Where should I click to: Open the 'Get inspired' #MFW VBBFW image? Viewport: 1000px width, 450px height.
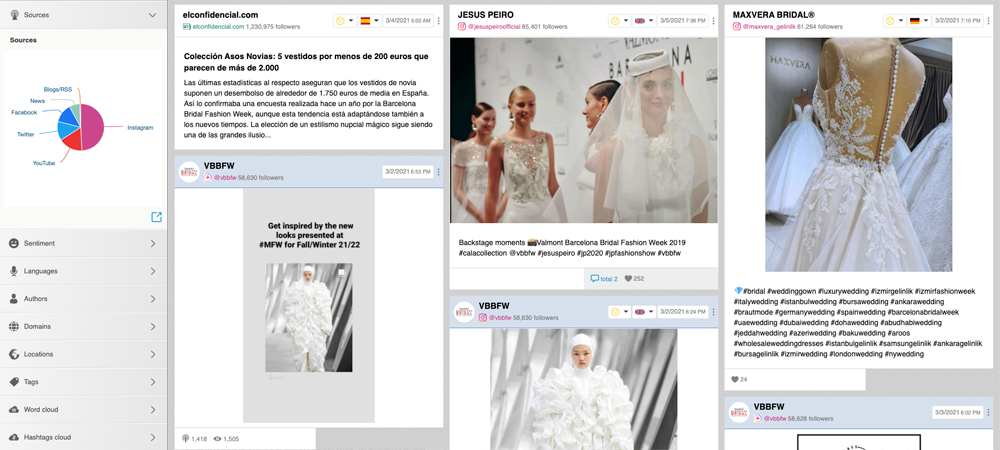(309, 305)
